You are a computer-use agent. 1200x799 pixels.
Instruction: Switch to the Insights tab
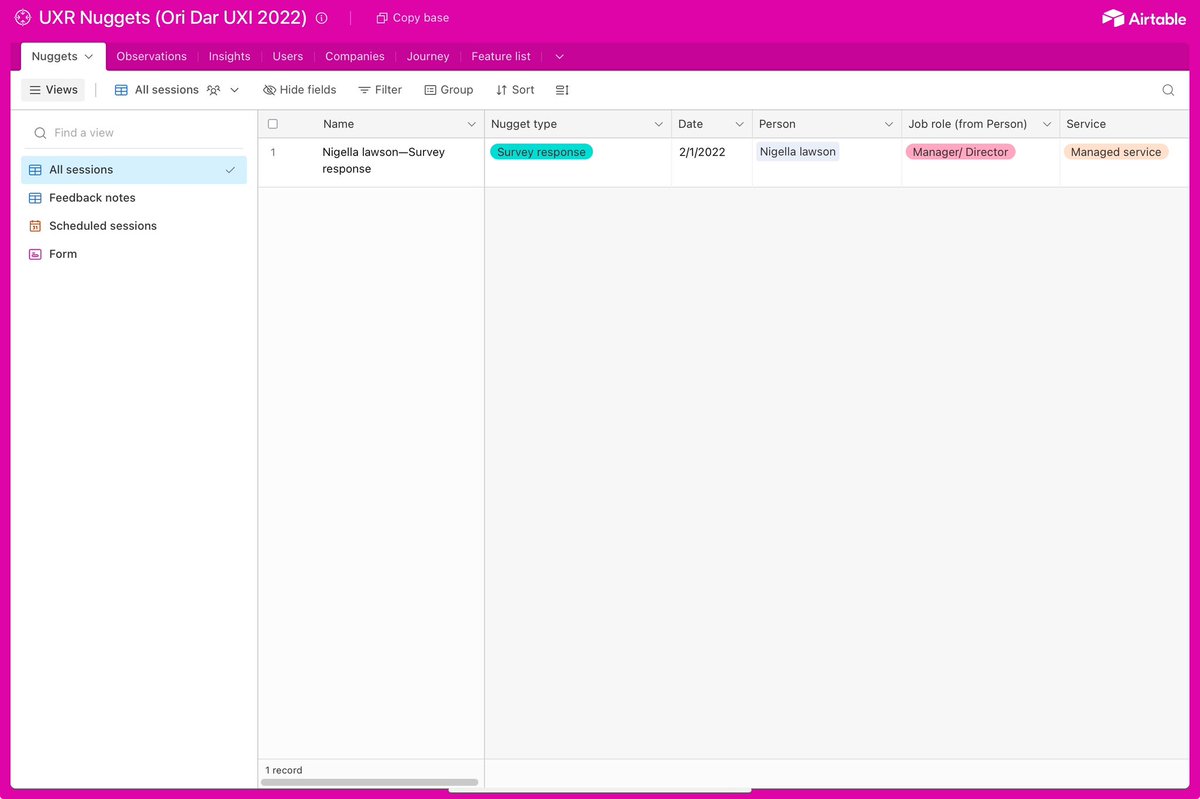point(229,57)
